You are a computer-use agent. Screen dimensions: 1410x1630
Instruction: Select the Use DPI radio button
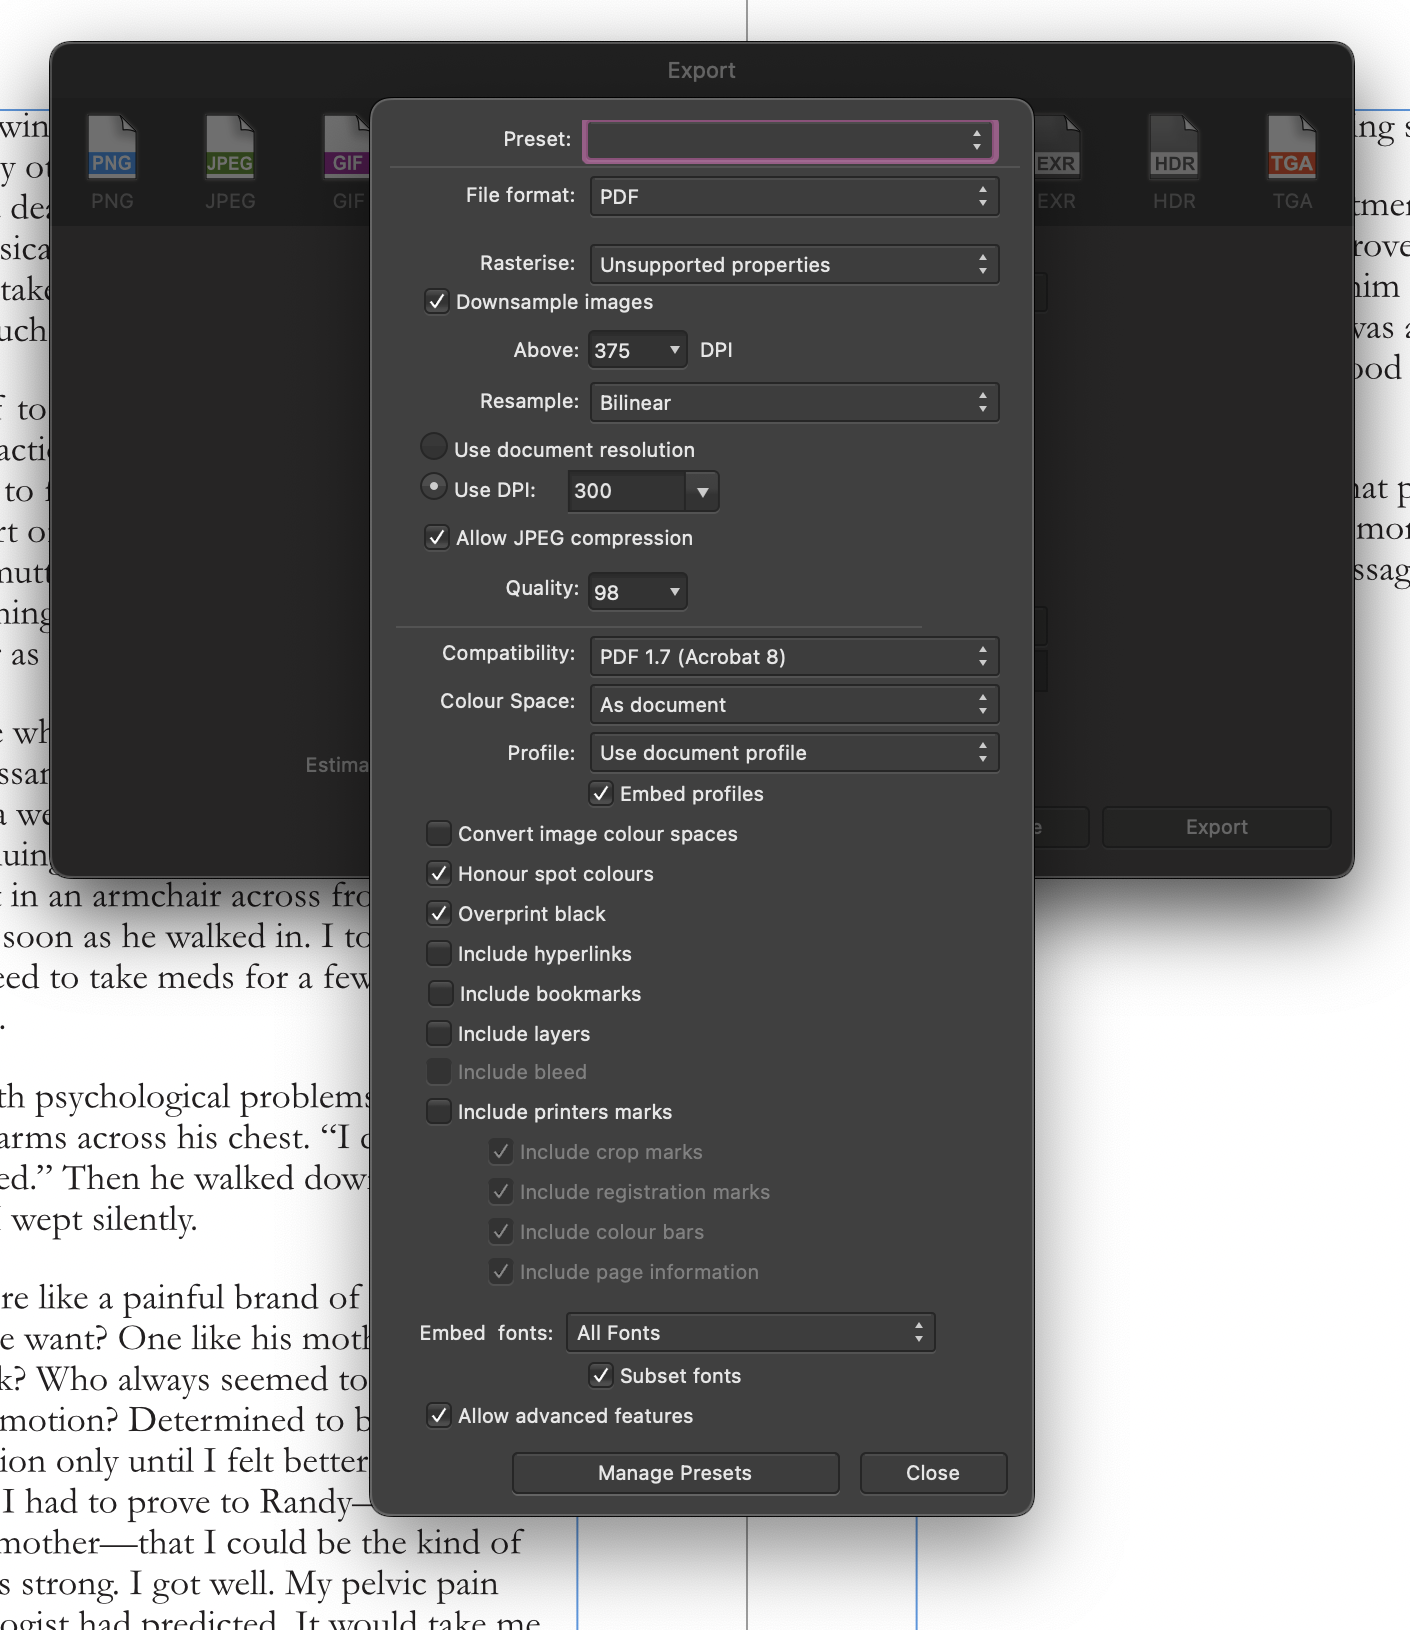click(x=434, y=487)
